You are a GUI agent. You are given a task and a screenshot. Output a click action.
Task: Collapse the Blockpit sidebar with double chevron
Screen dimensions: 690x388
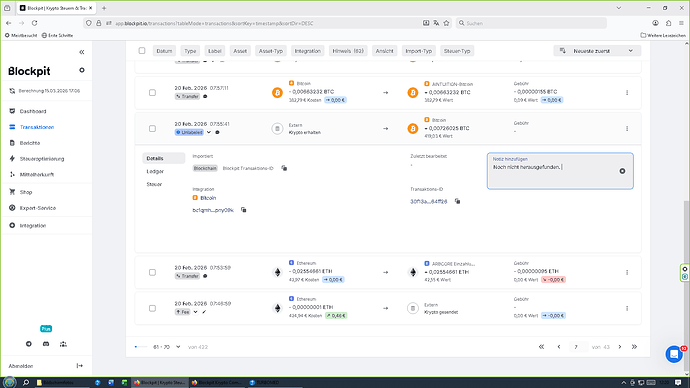82,52
